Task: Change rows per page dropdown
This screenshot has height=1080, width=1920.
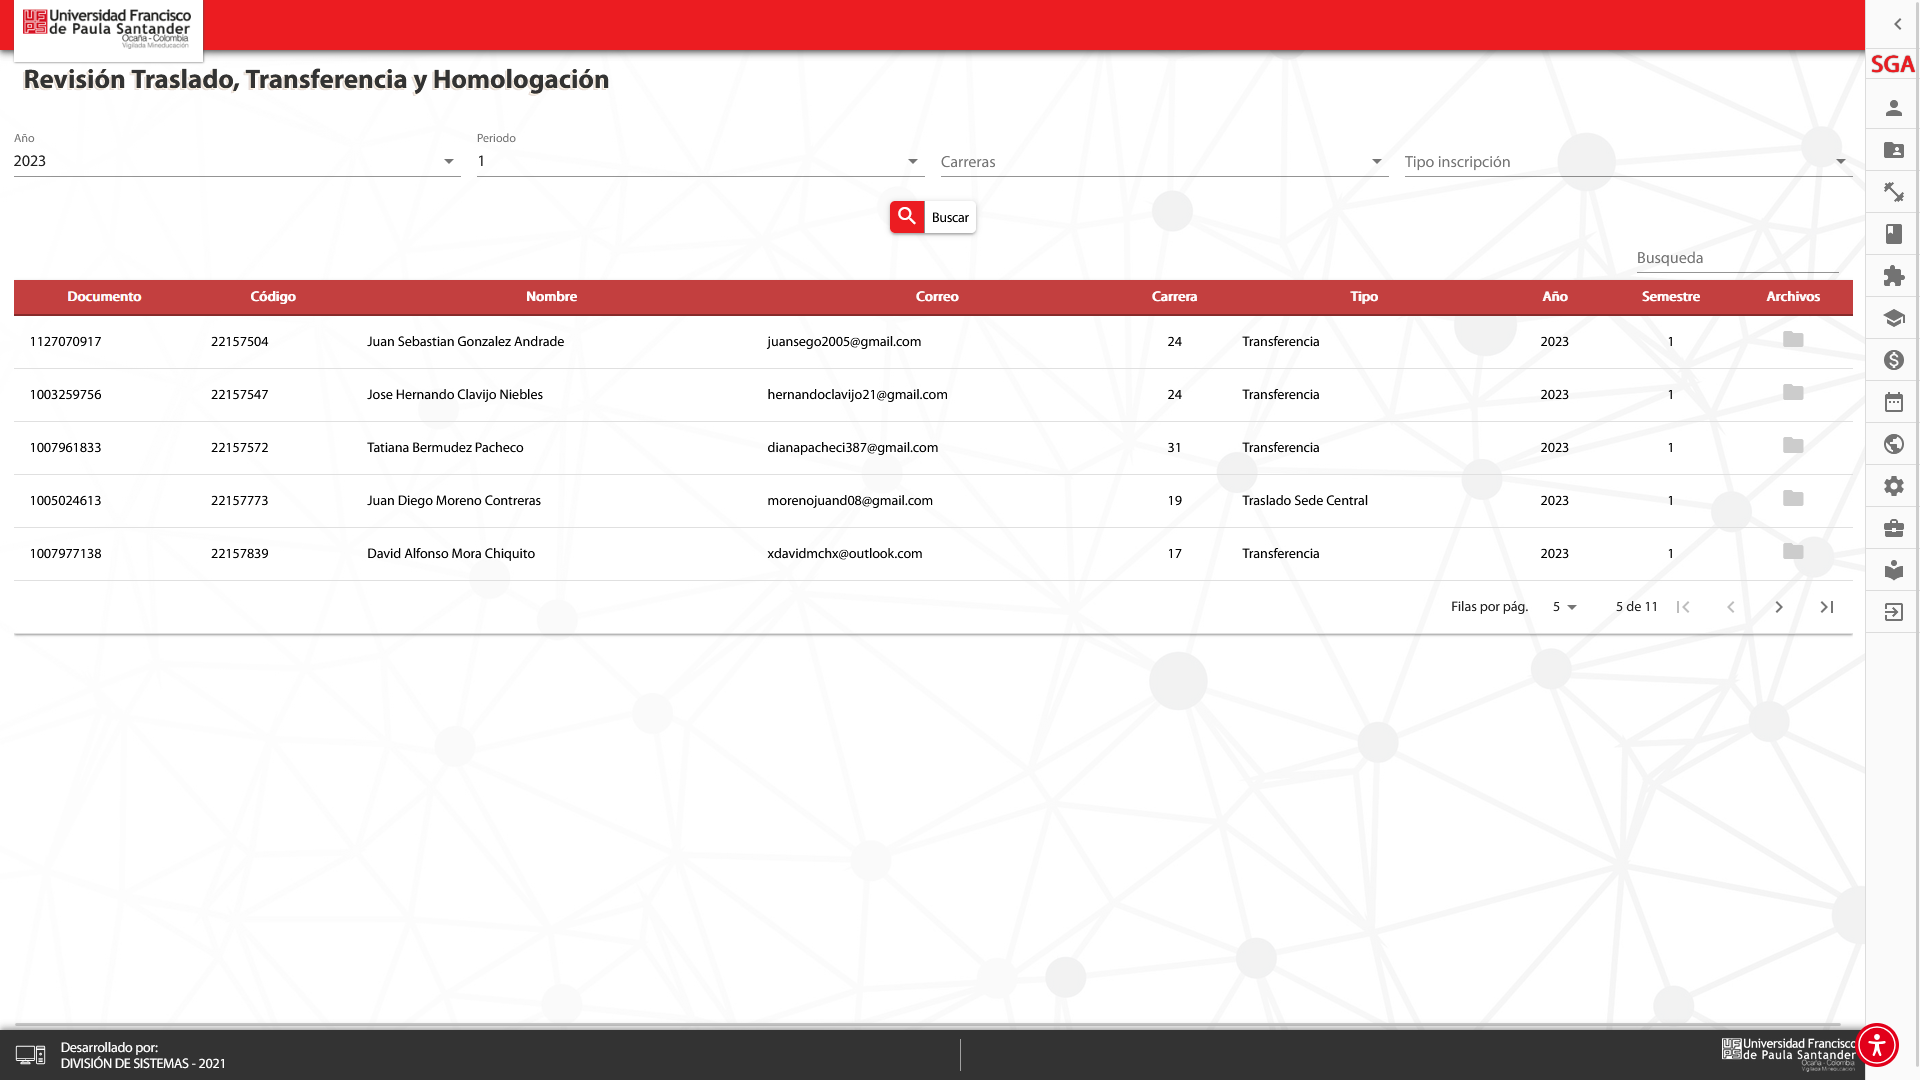Action: click(1564, 607)
